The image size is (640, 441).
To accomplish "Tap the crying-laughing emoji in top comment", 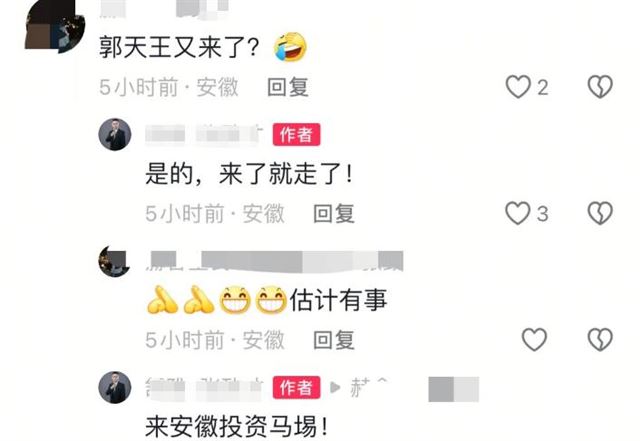I will pyautogui.click(x=290, y=47).
